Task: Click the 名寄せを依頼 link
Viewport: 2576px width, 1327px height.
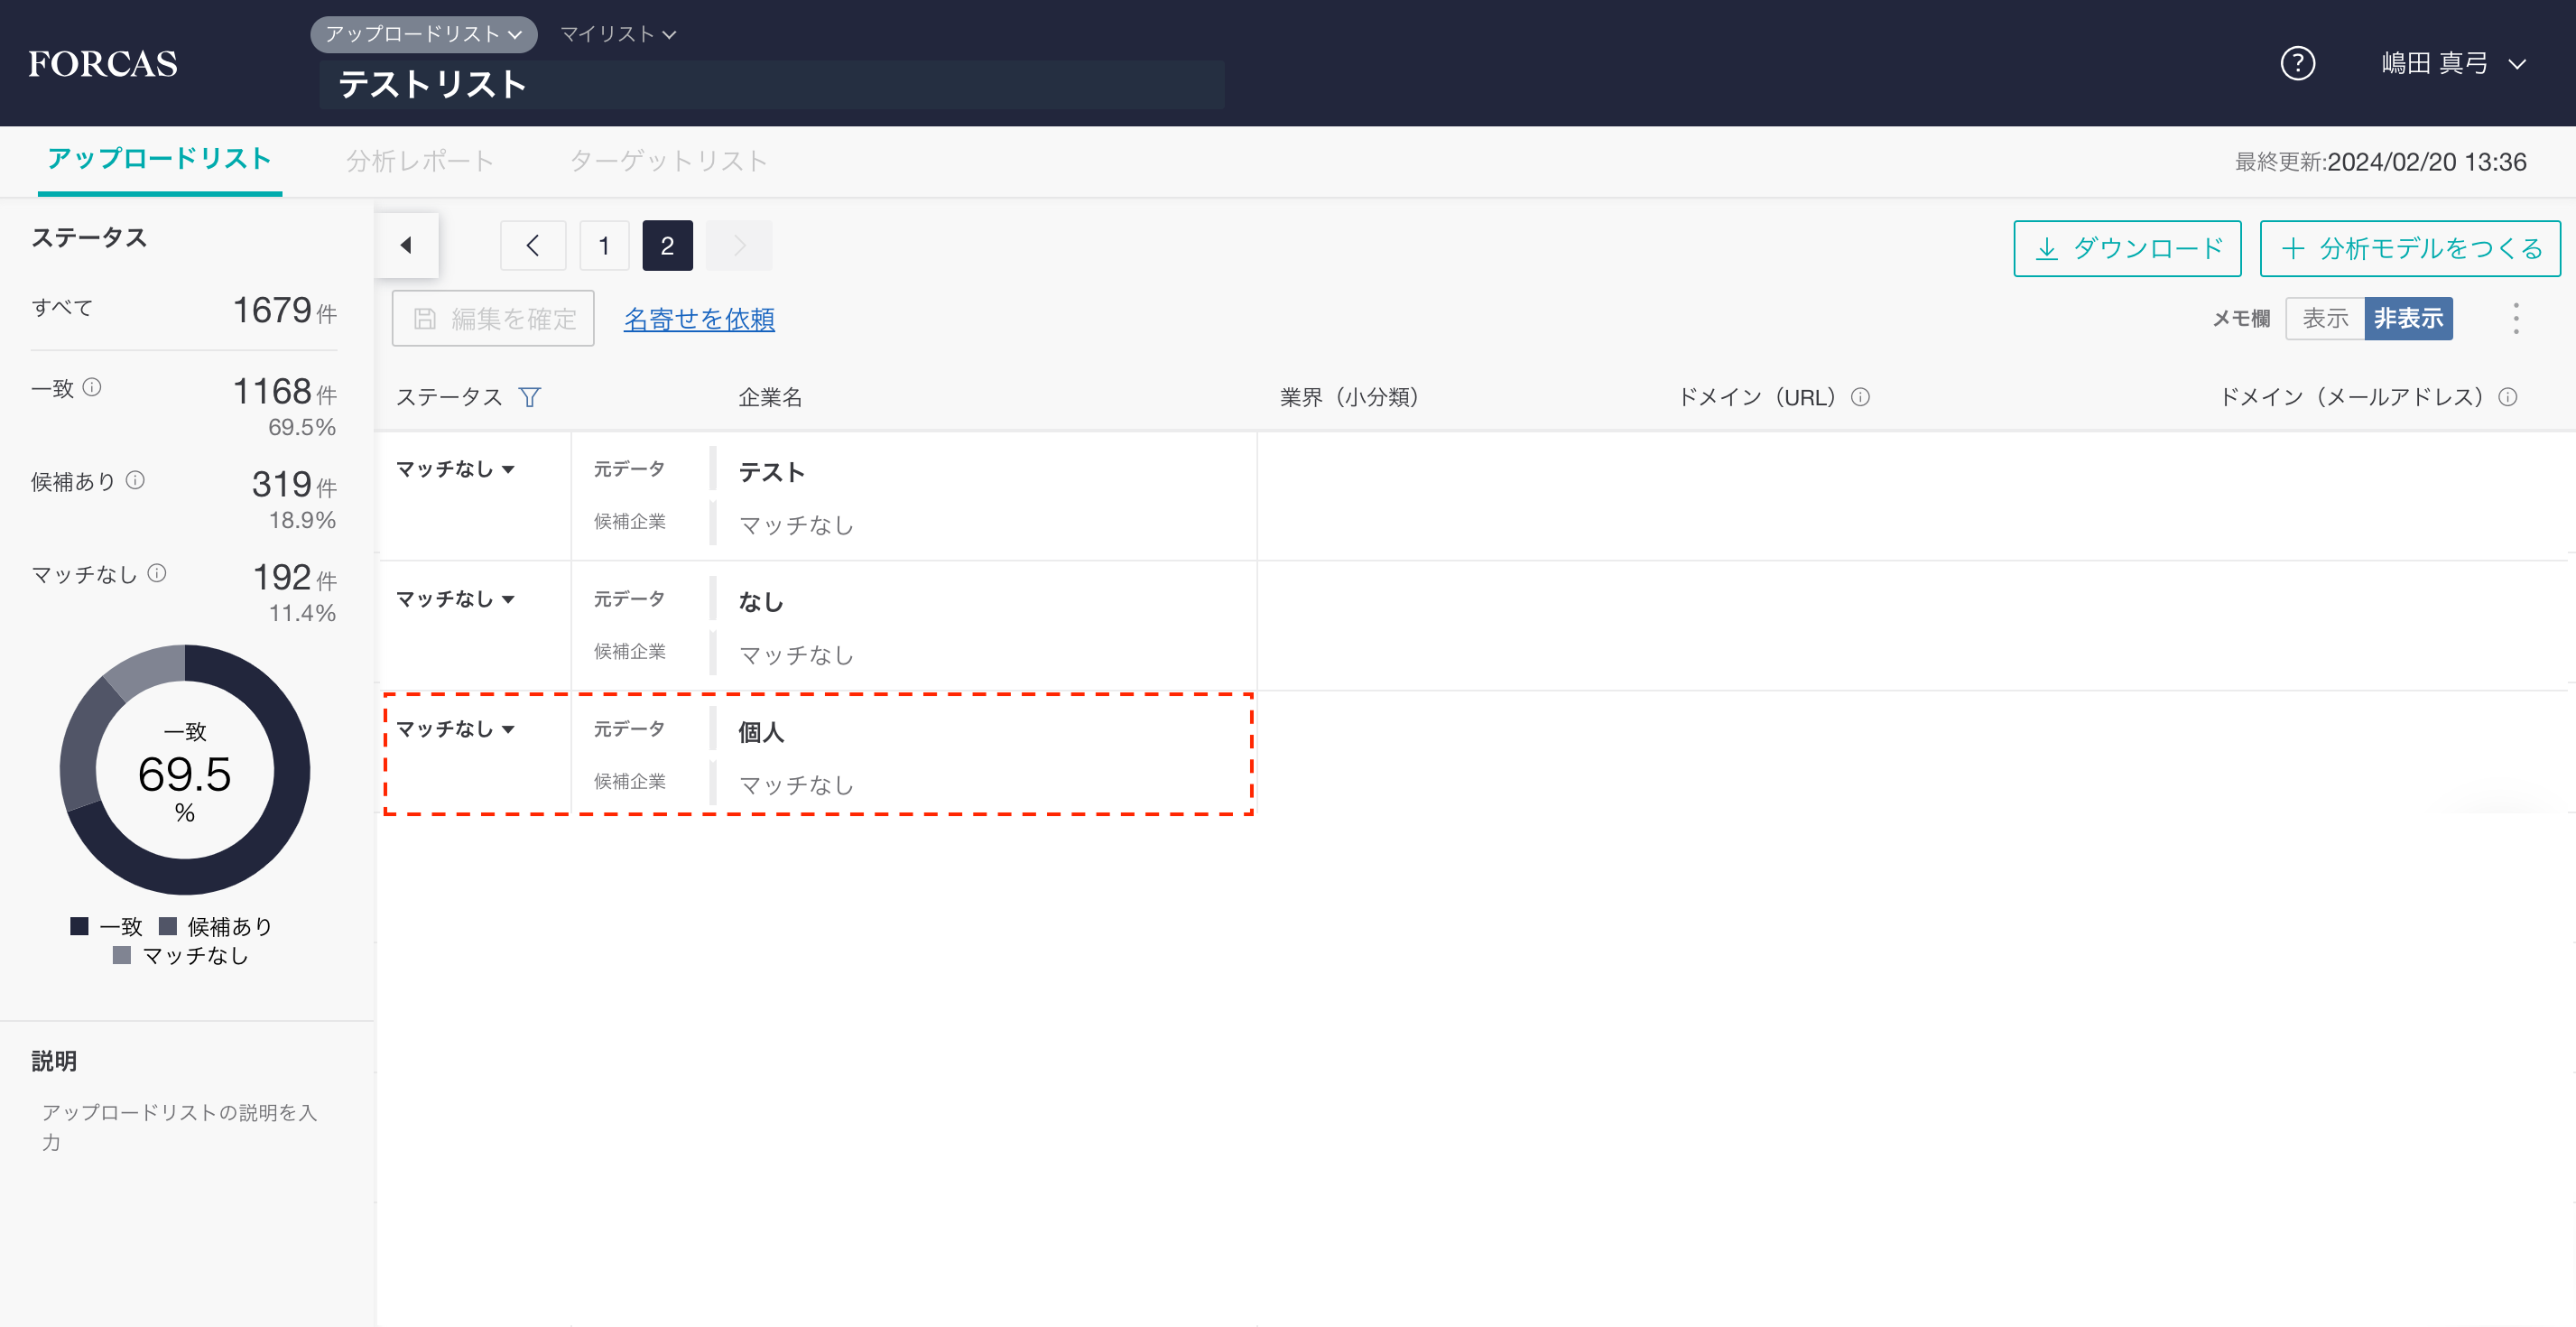Action: 699,319
